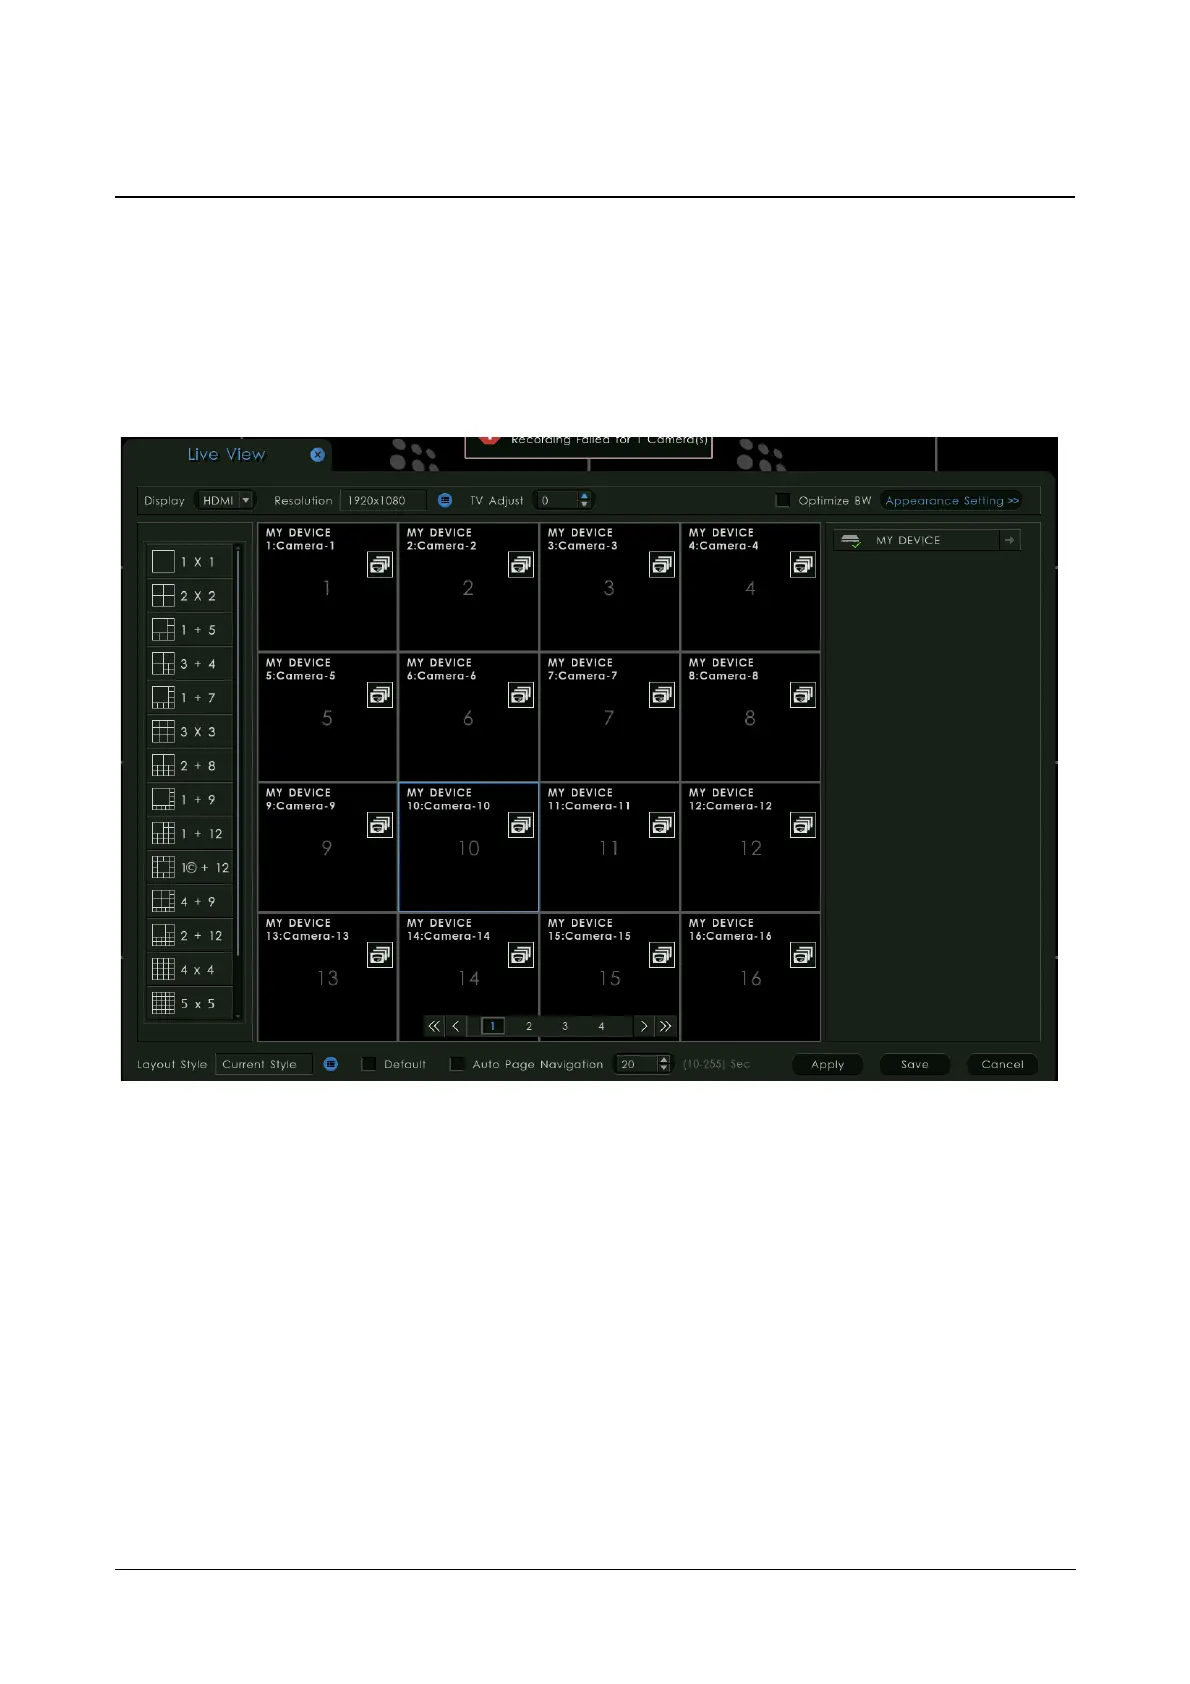Screen dimensions: 1190x1684
Task: Tick the Default checkbox
Action: 369,1064
